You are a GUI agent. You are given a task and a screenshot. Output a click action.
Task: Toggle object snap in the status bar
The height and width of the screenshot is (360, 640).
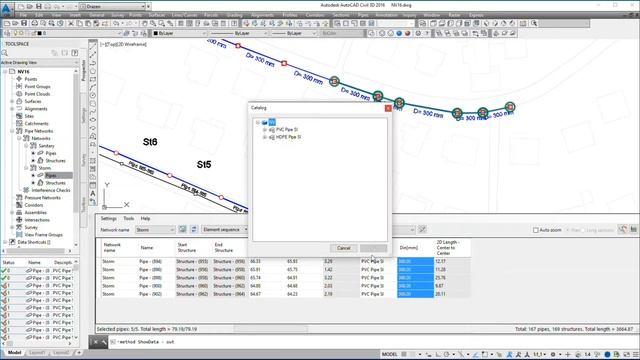tap(484, 354)
